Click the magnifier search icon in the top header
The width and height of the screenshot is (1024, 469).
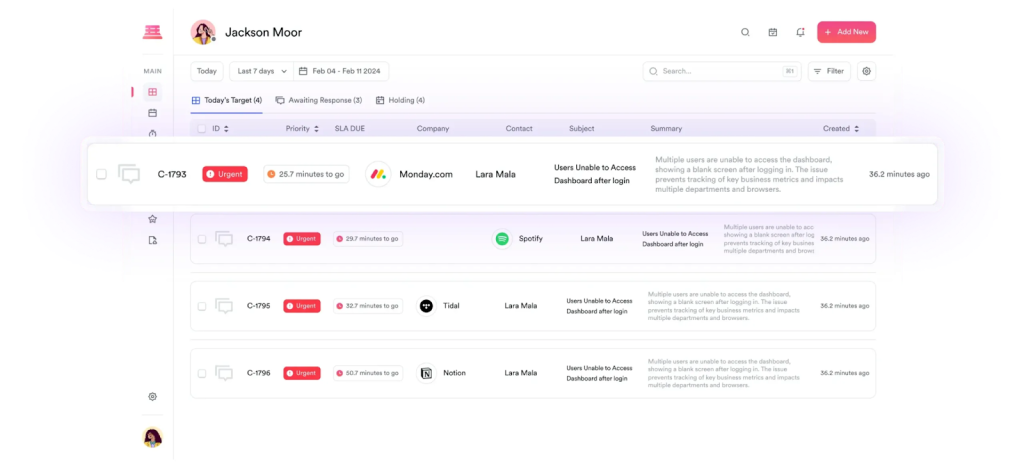pyautogui.click(x=745, y=32)
